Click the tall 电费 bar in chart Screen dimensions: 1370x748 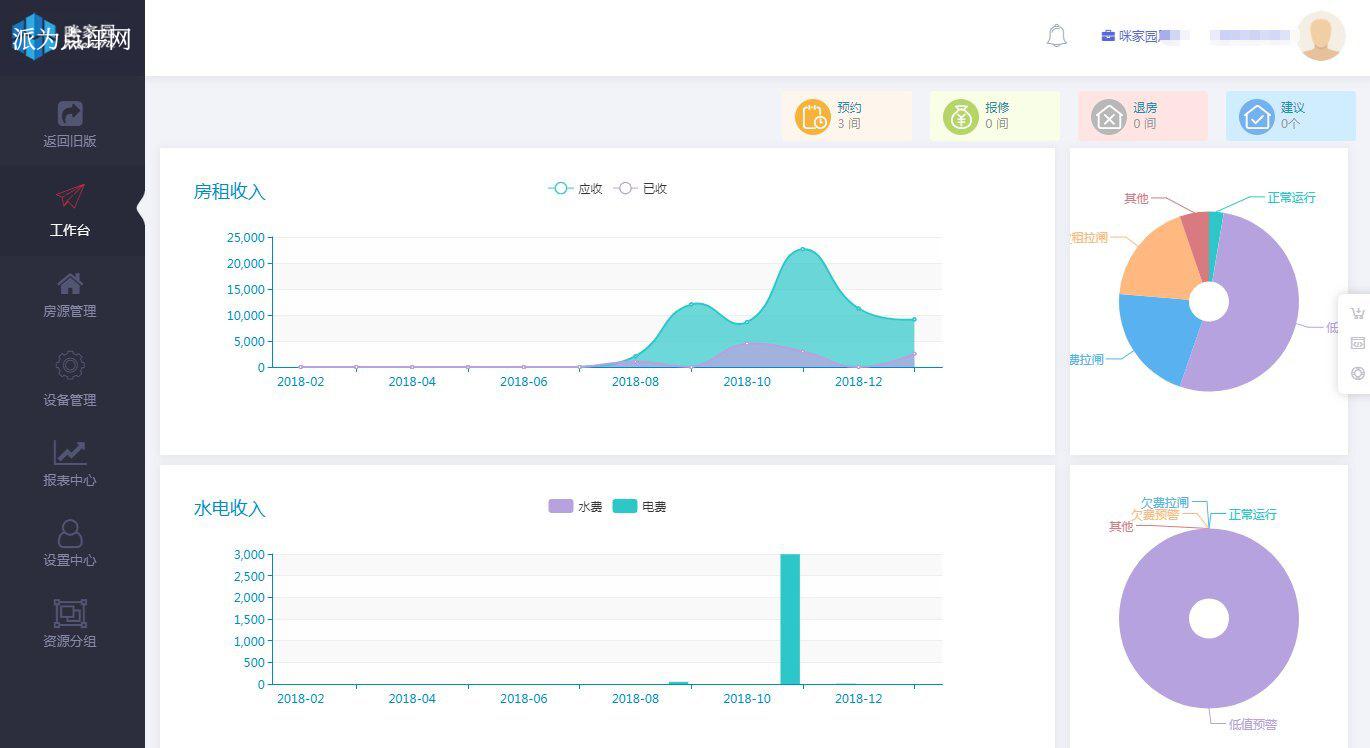tap(790, 619)
